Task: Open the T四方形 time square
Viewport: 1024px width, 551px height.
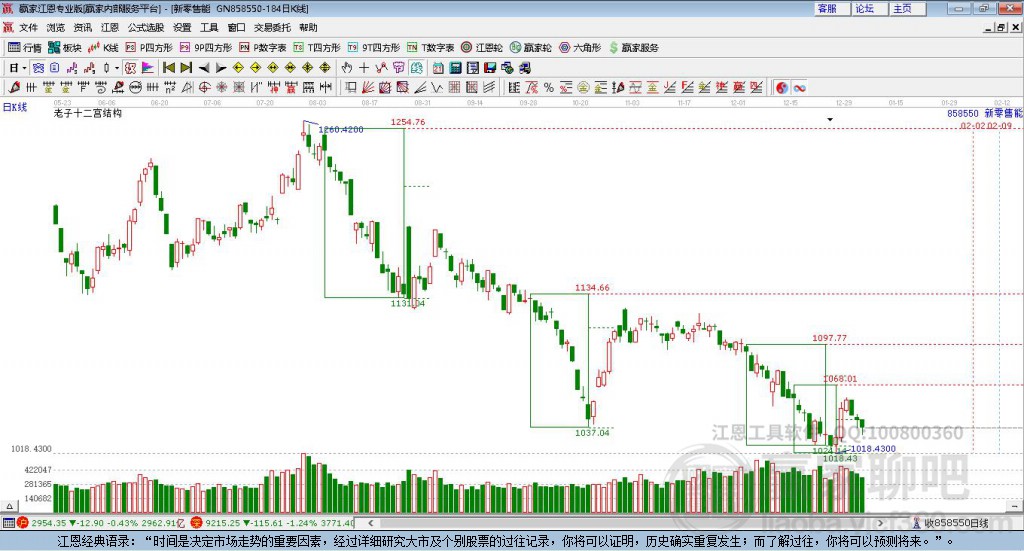Action: (x=317, y=48)
